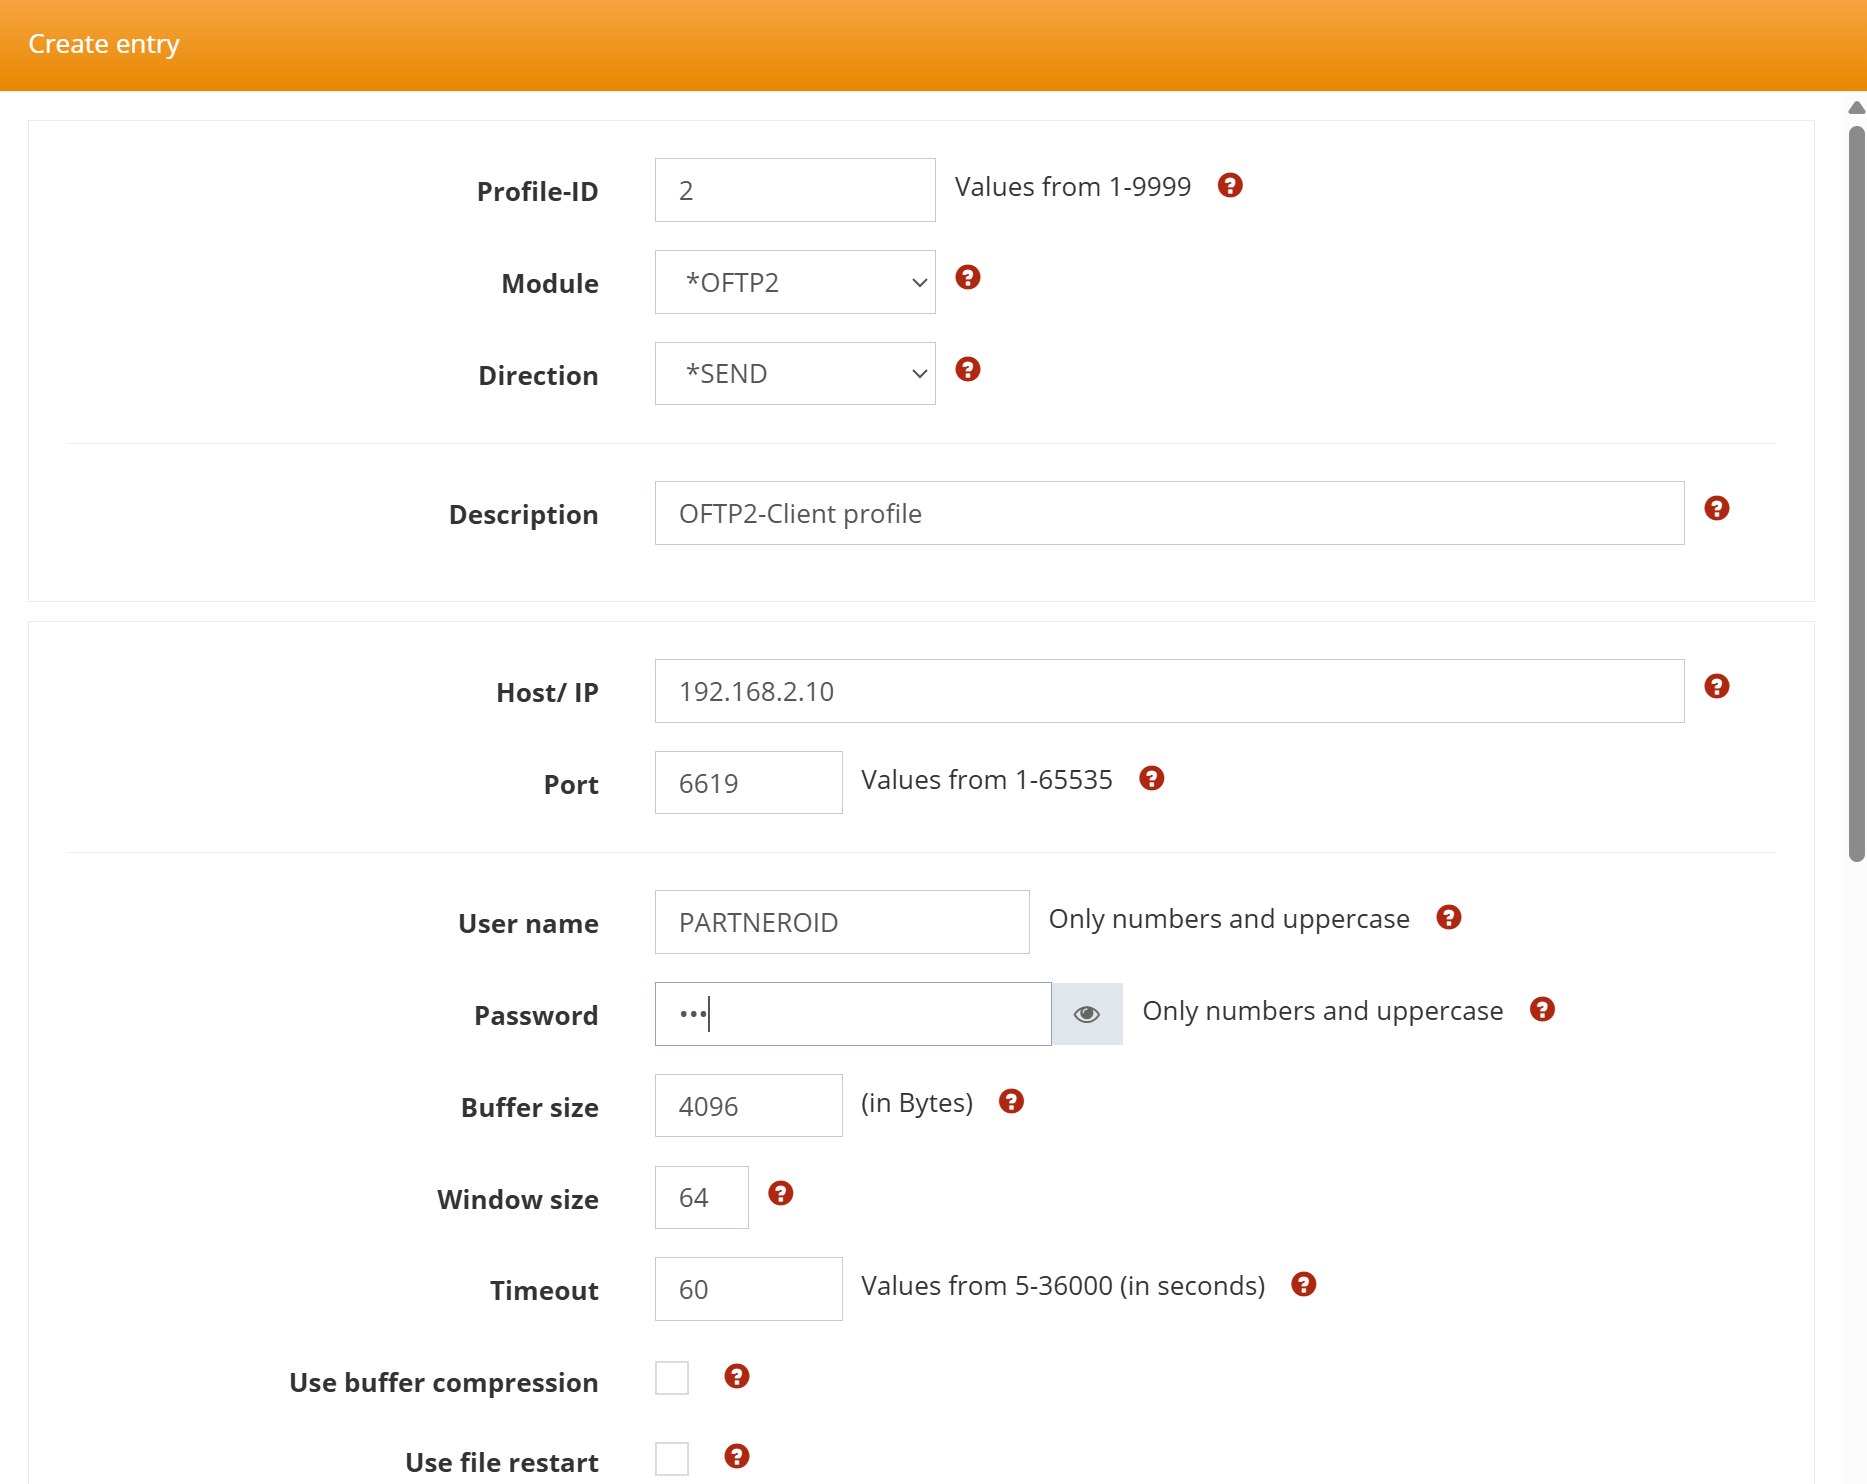Enable the Use buffer compression checkbox
The height and width of the screenshot is (1484, 1867).
click(672, 1378)
